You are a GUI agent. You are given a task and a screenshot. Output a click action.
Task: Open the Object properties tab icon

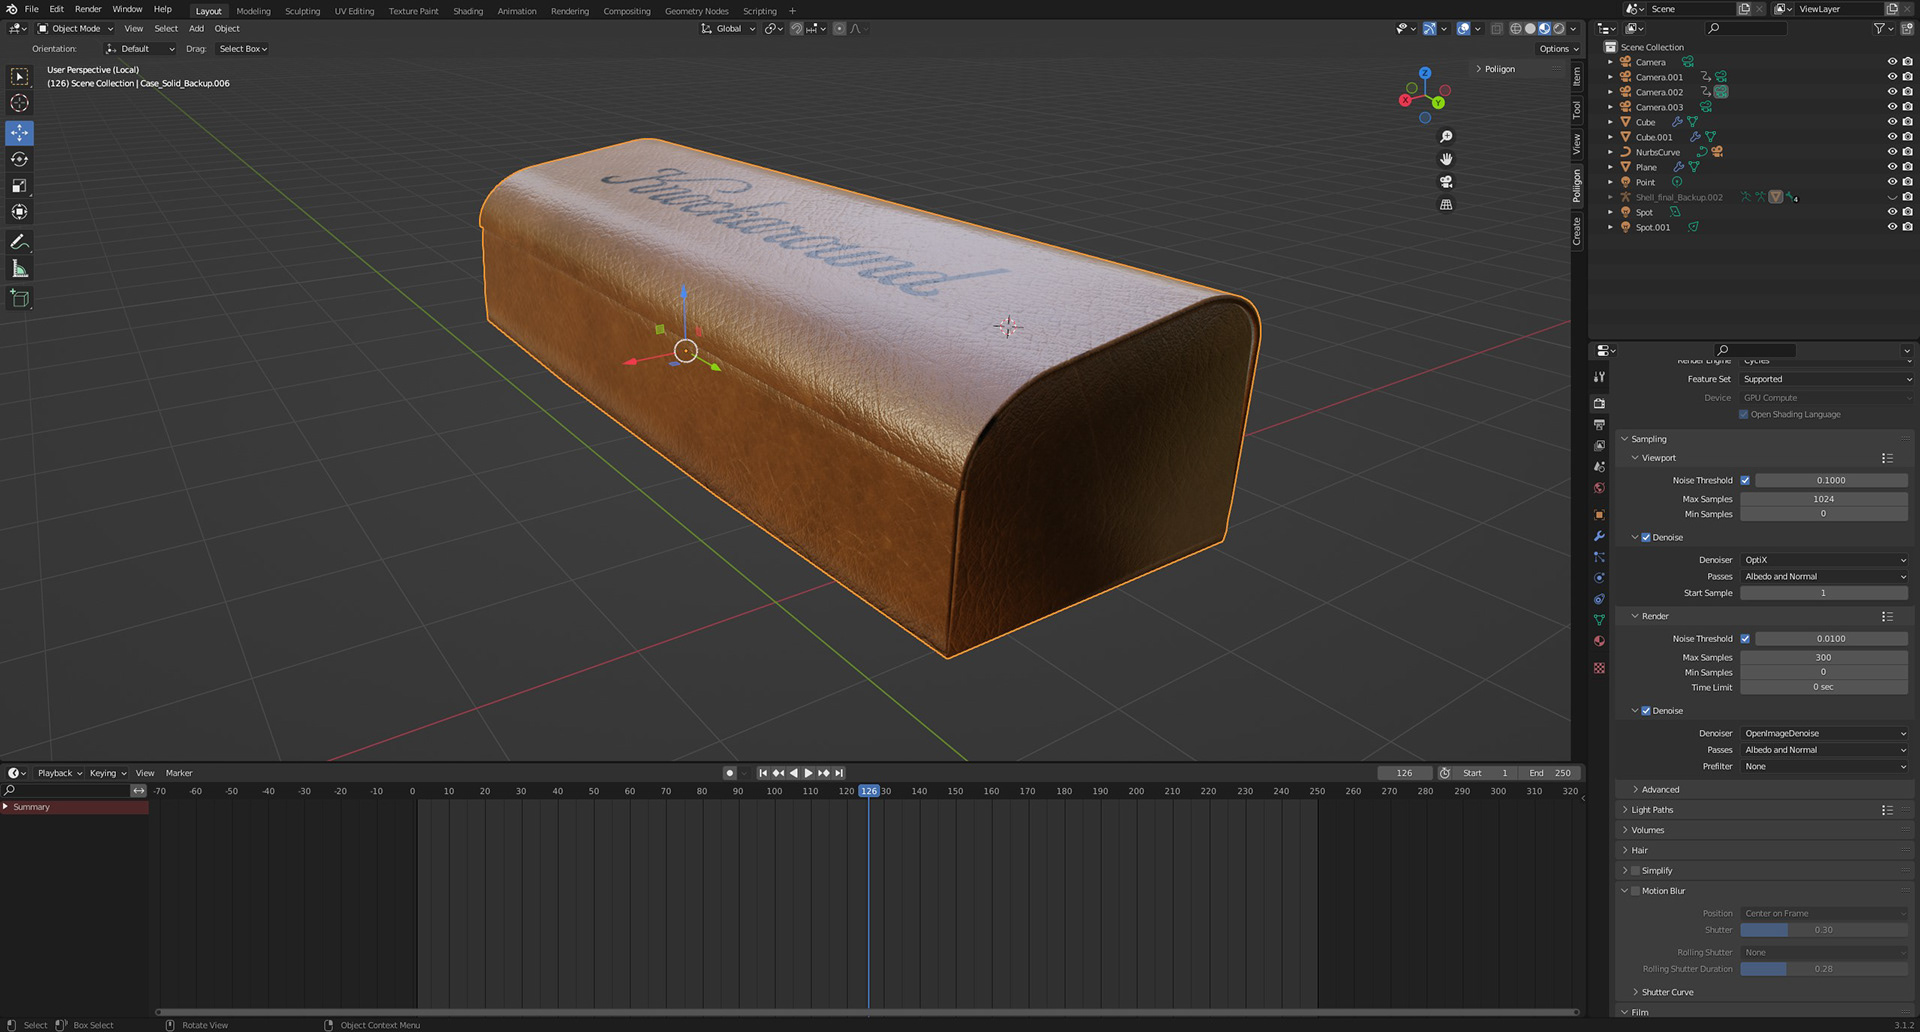(x=1599, y=515)
